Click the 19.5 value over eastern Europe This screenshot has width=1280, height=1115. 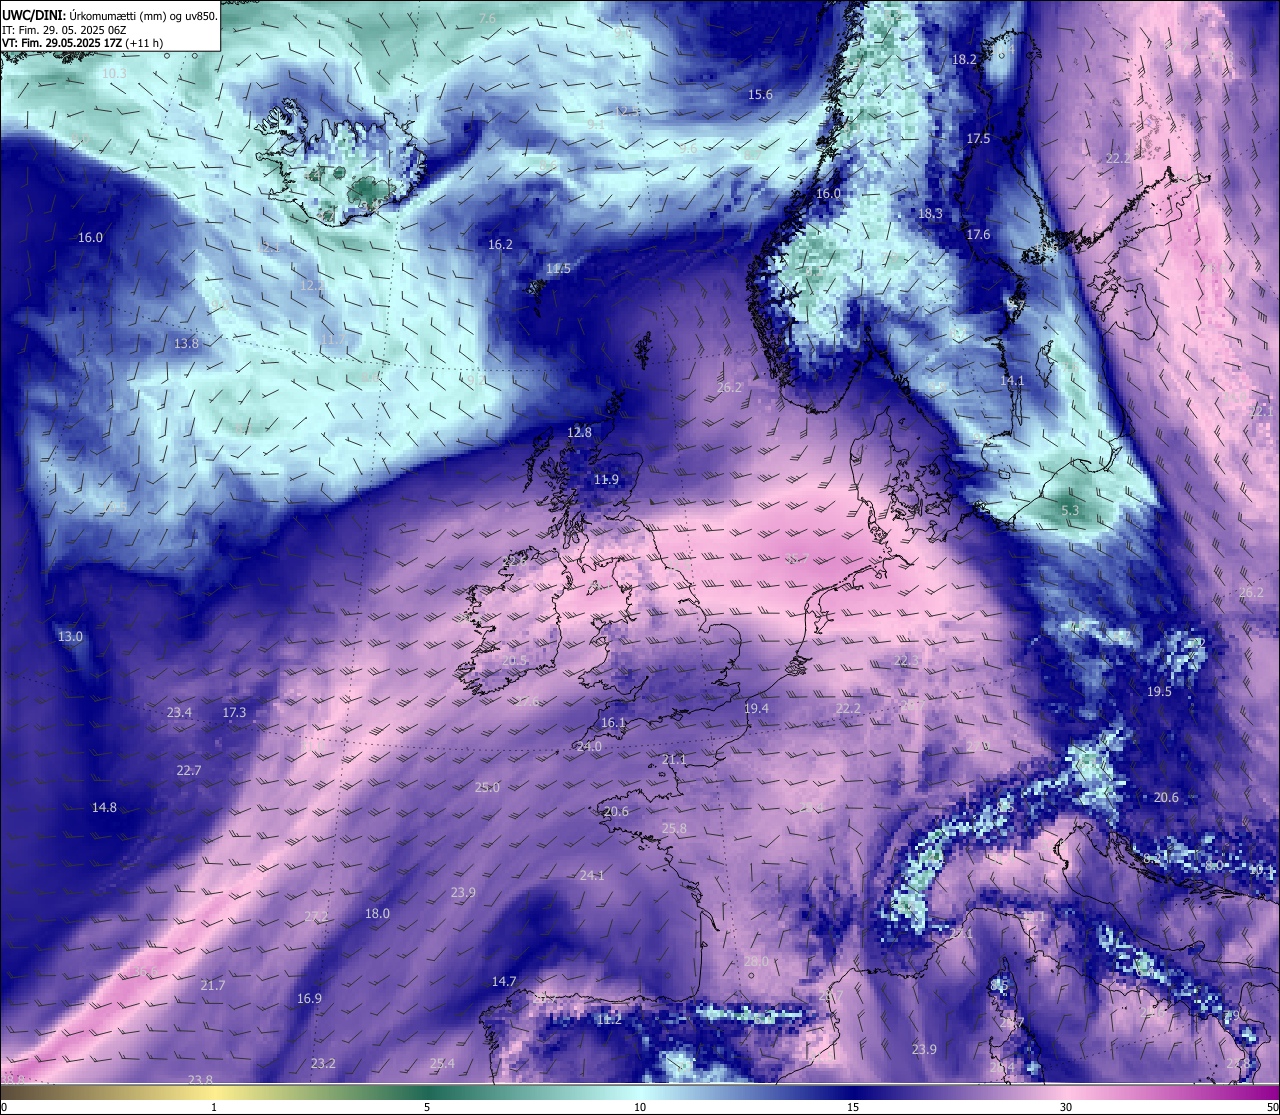coord(1159,691)
